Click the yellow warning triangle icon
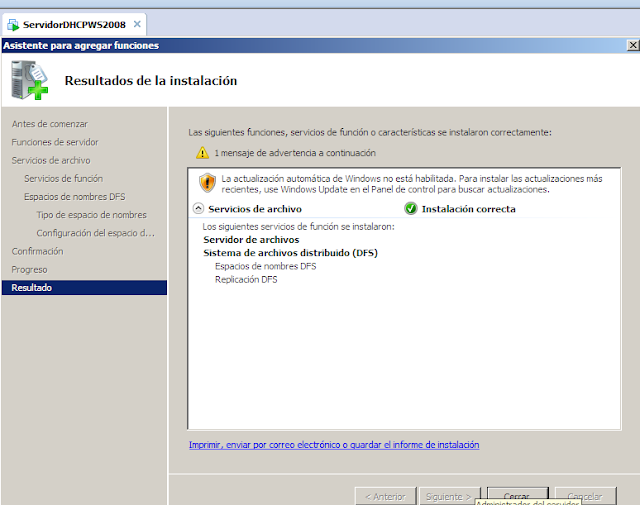The width and height of the screenshot is (640, 505). [202, 153]
